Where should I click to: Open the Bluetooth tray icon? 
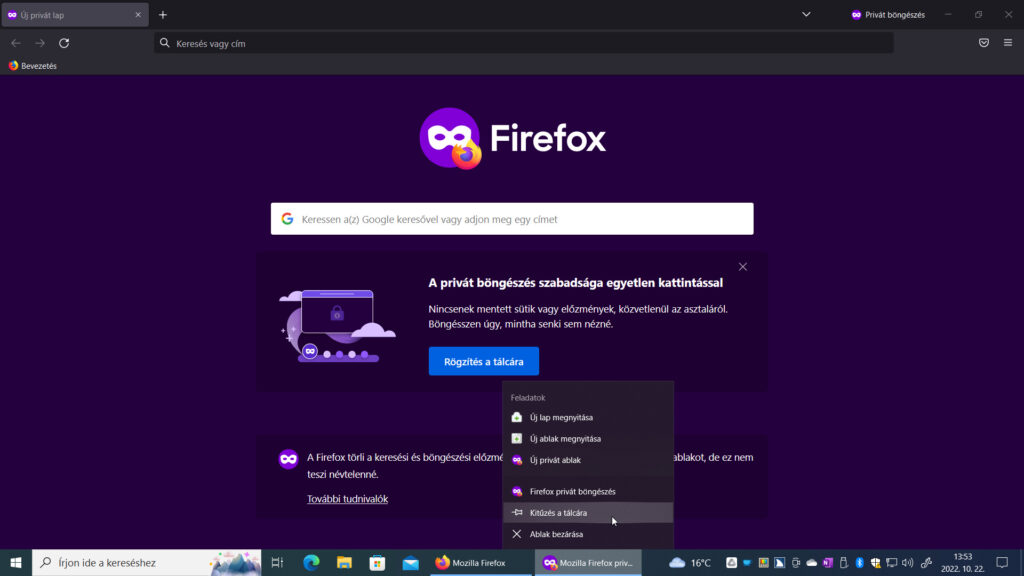pyautogui.click(x=859, y=562)
